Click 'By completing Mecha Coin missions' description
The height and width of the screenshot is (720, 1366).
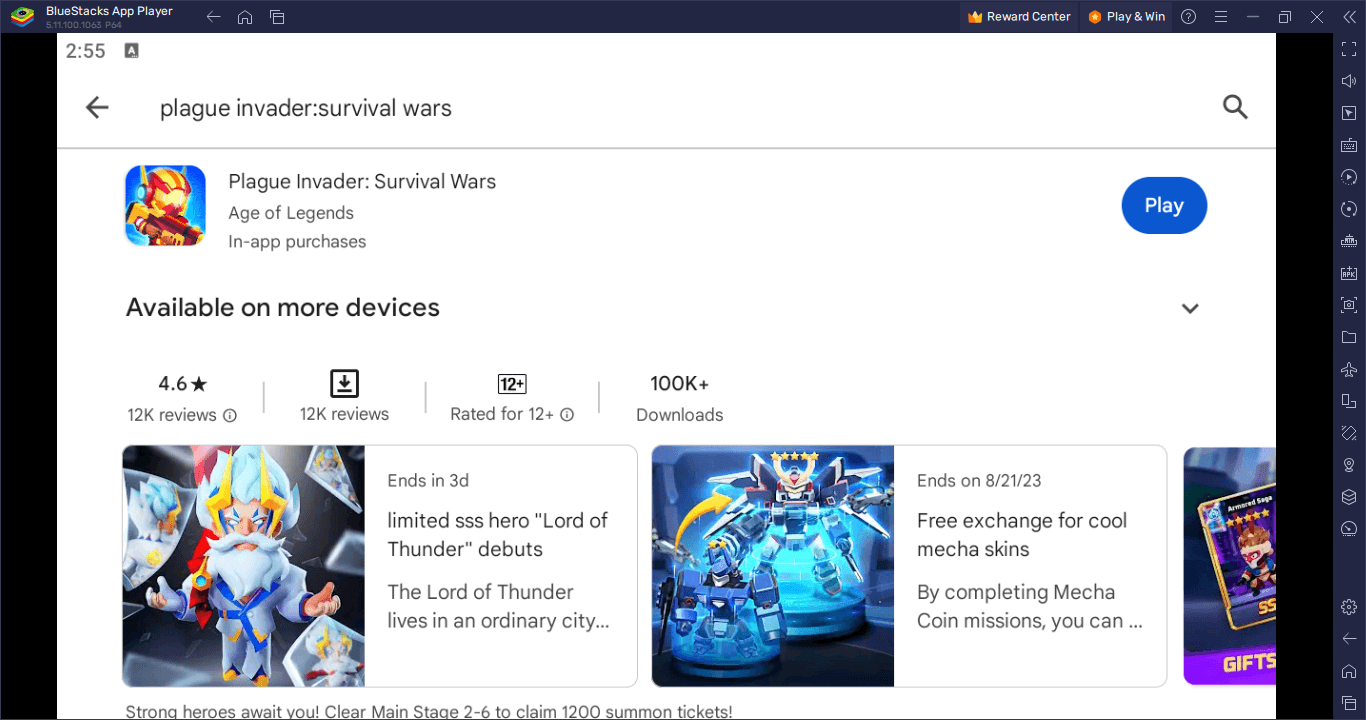click(1030, 606)
